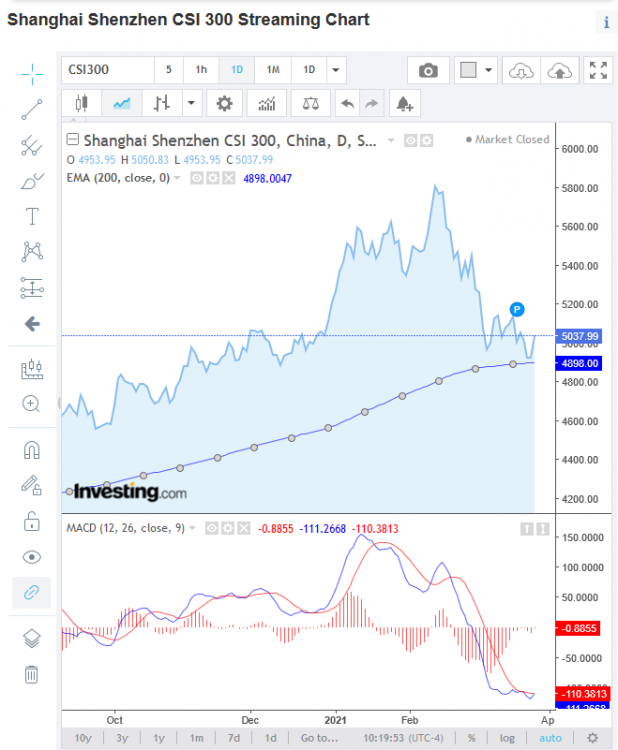Toggle hide all drawings eye icon

32,557
